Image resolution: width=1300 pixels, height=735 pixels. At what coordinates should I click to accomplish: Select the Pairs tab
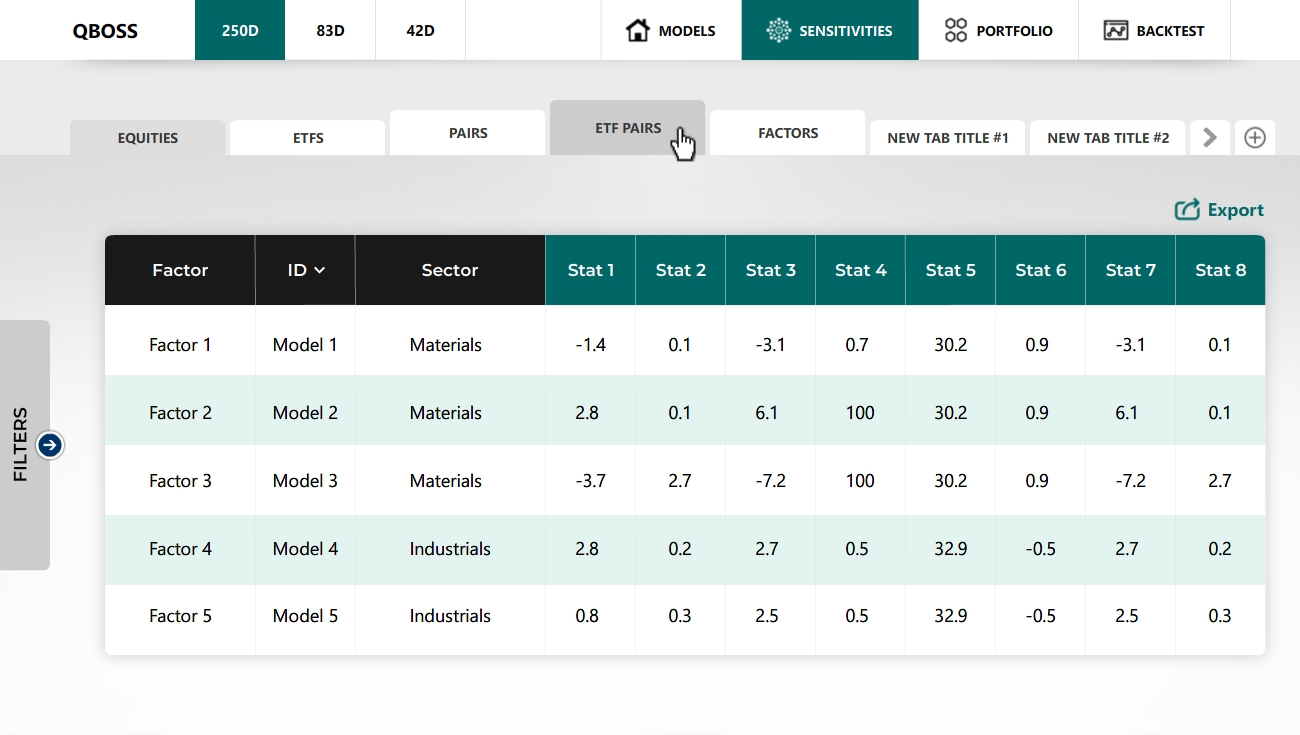pyautogui.click(x=468, y=133)
